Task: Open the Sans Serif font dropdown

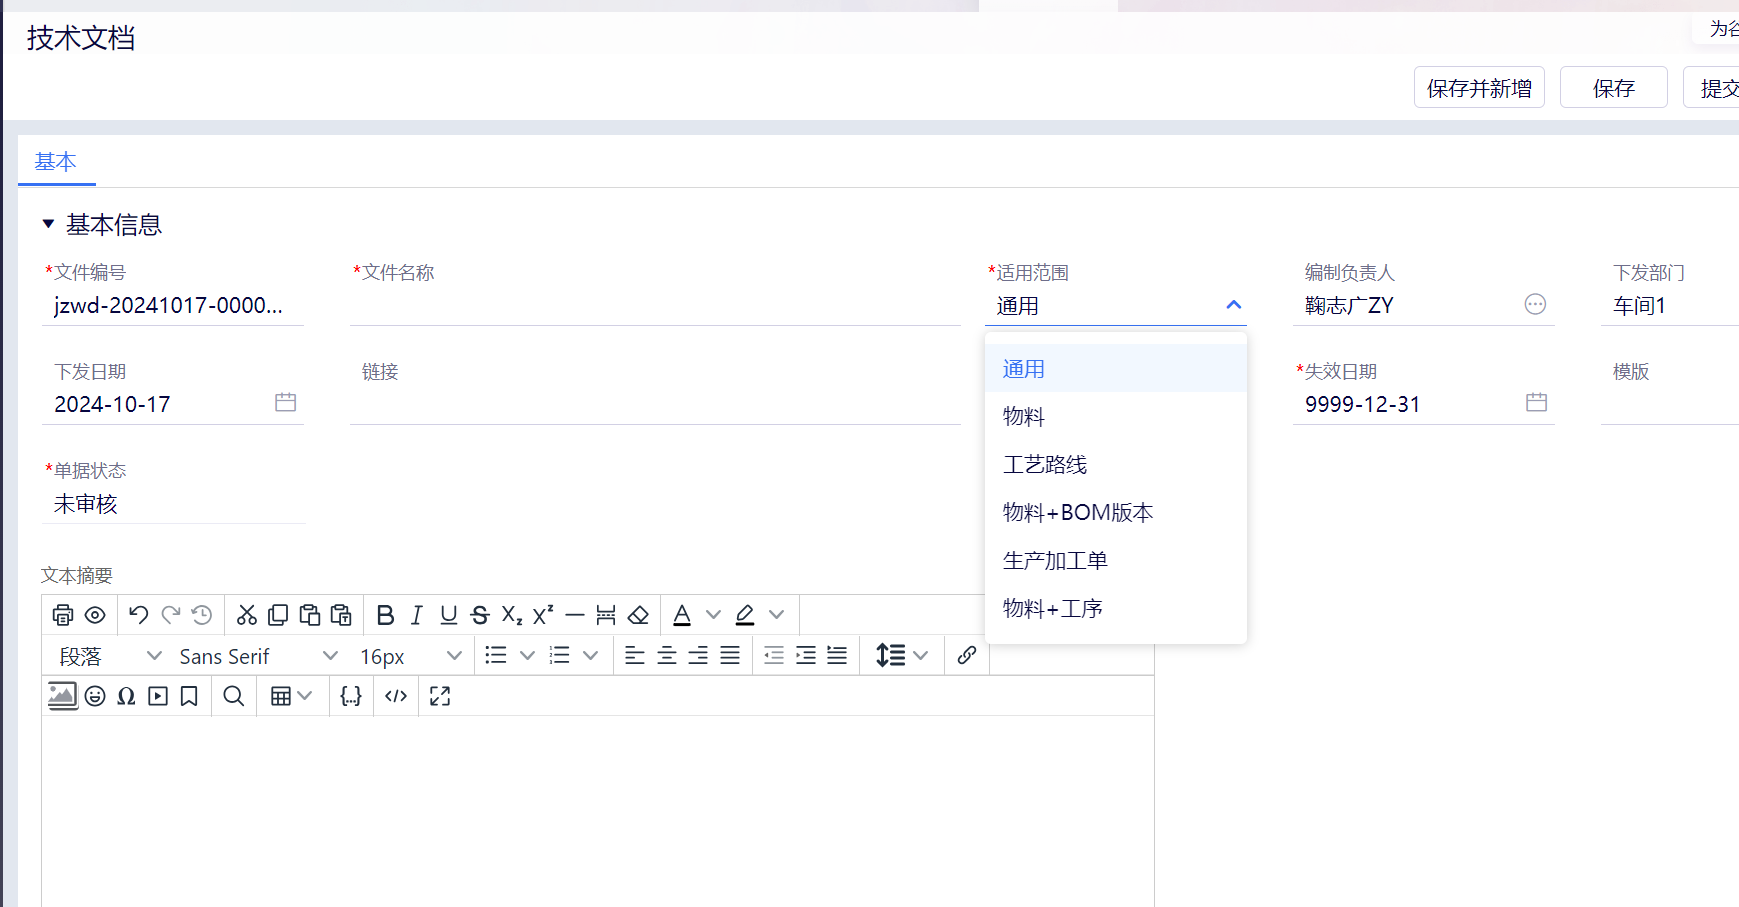Action: (x=258, y=656)
